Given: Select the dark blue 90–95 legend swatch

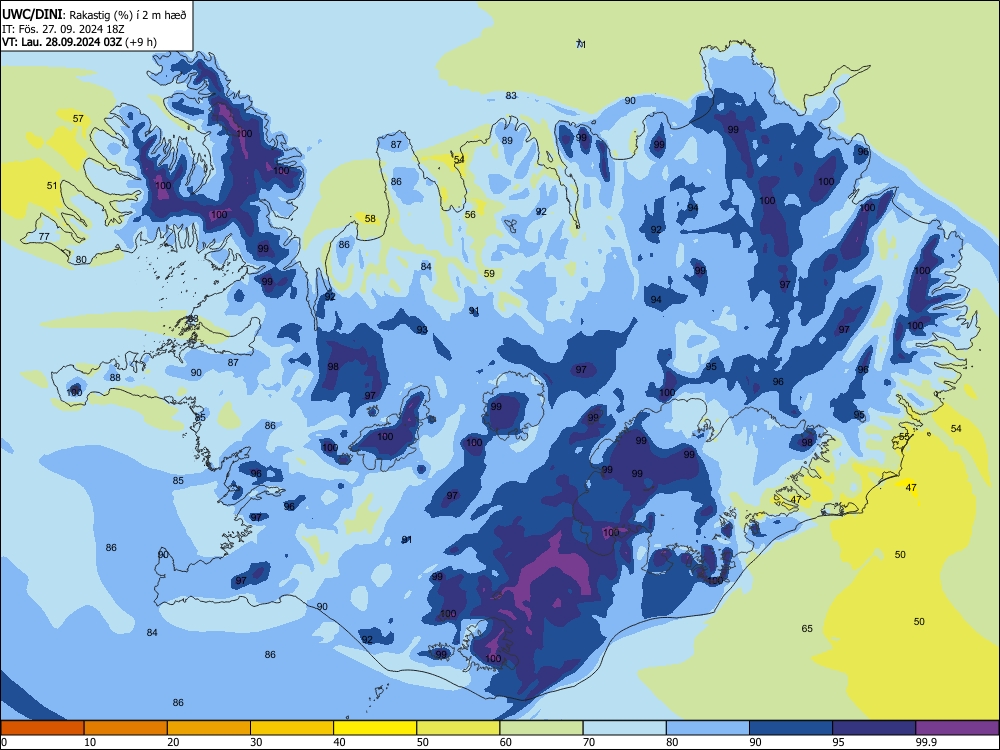Looking at the screenshot, I should (791, 728).
